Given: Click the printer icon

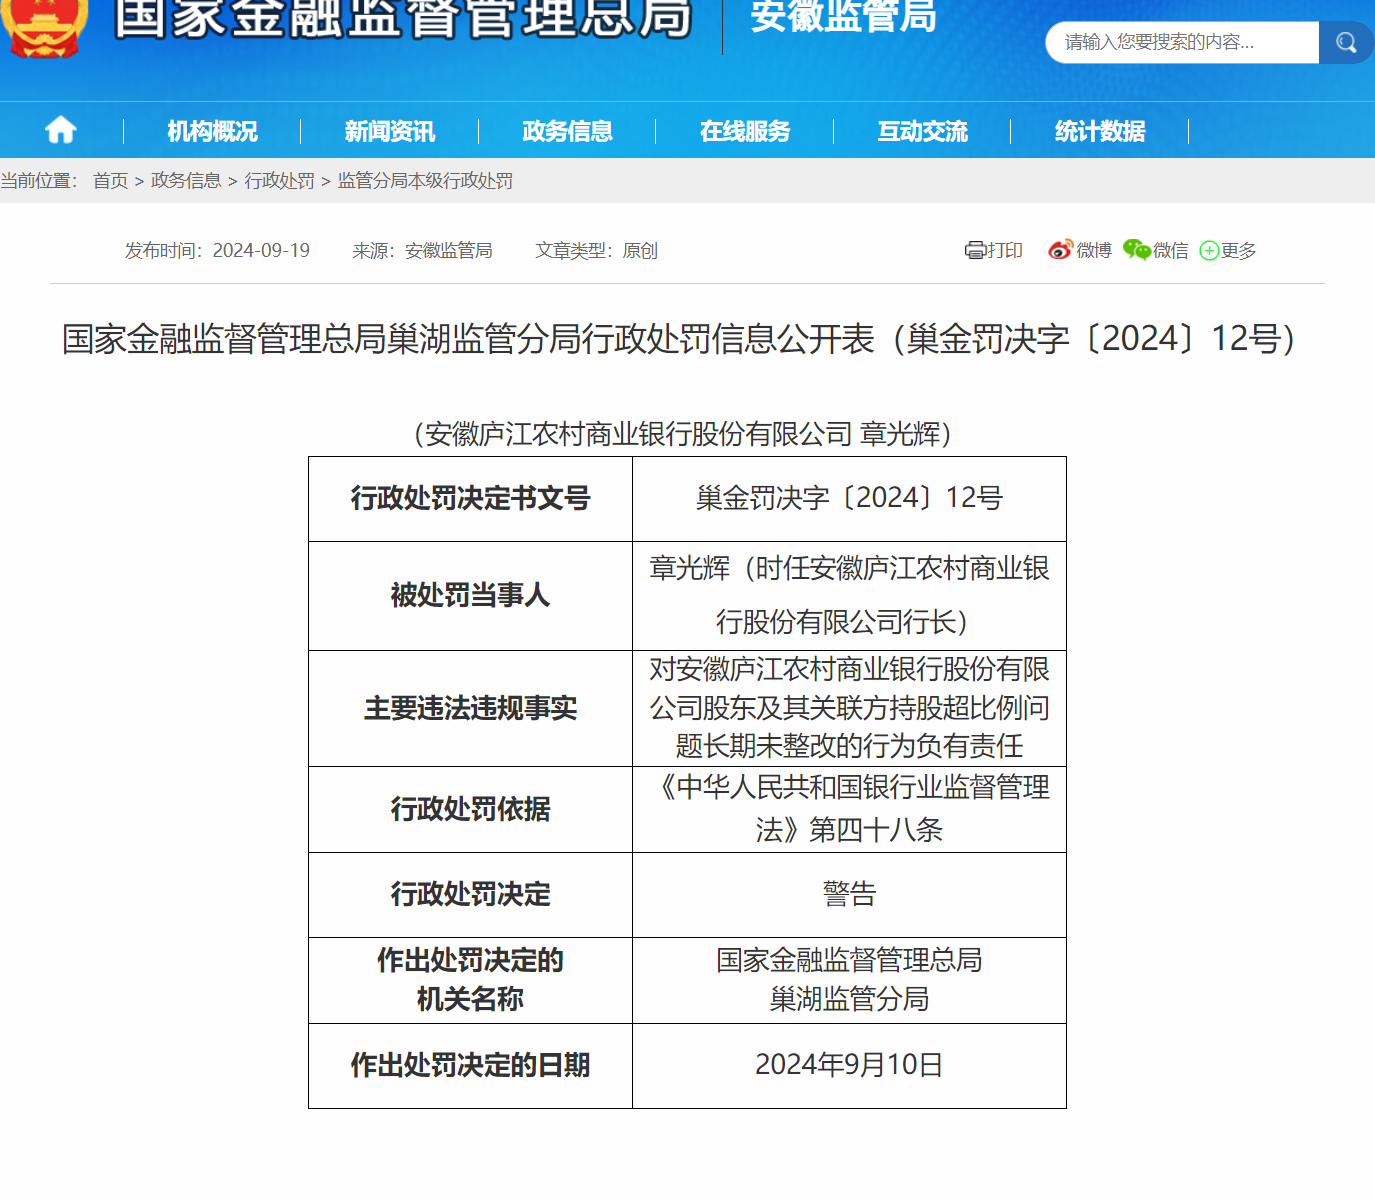Looking at the screenshot, I should [975, 250].
